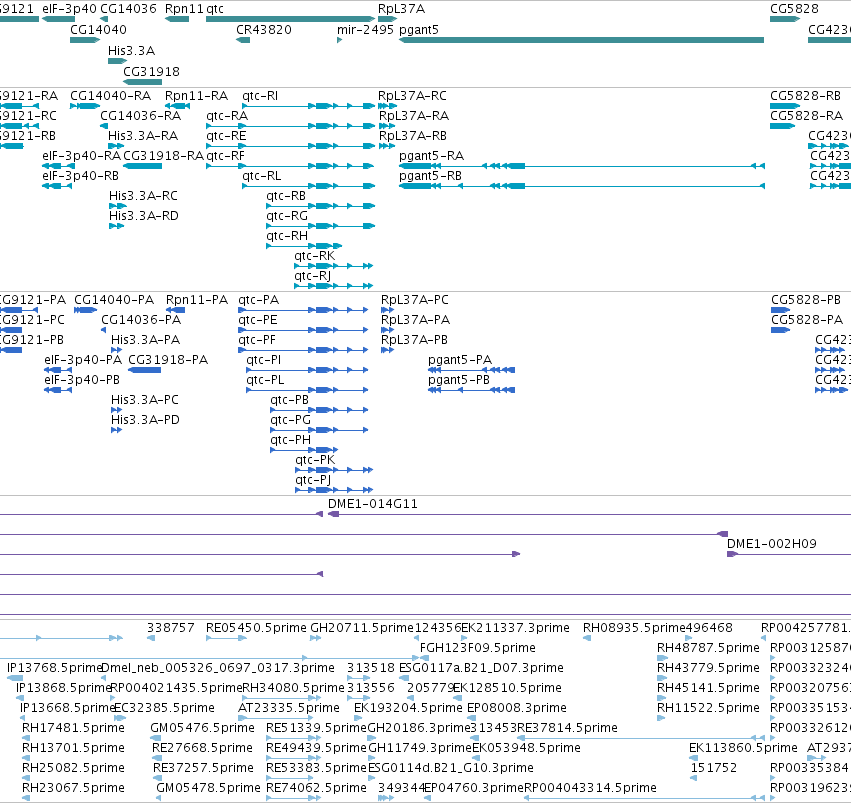Screen dimensions: 851x803
Task: Select the RH17481.5prime EST label
Action: 73,728
